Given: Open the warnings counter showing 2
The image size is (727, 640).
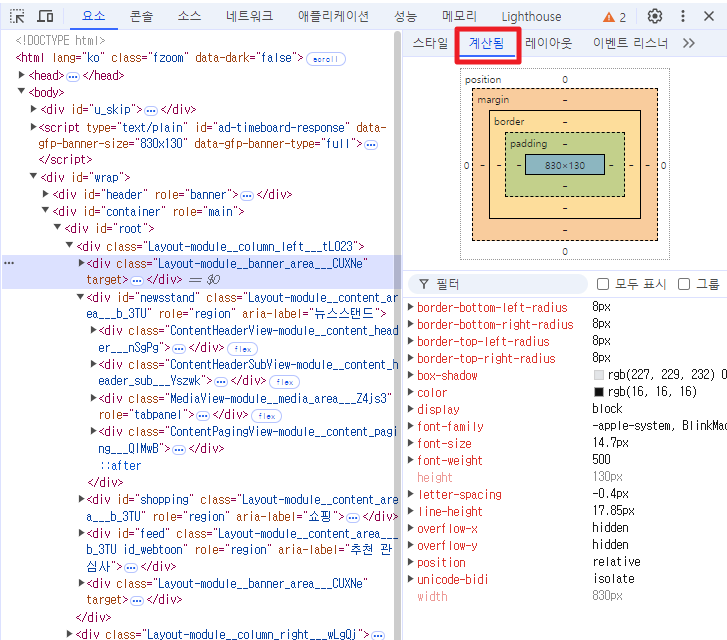Looking at the screenshot, I should click(x=614, y=17).
